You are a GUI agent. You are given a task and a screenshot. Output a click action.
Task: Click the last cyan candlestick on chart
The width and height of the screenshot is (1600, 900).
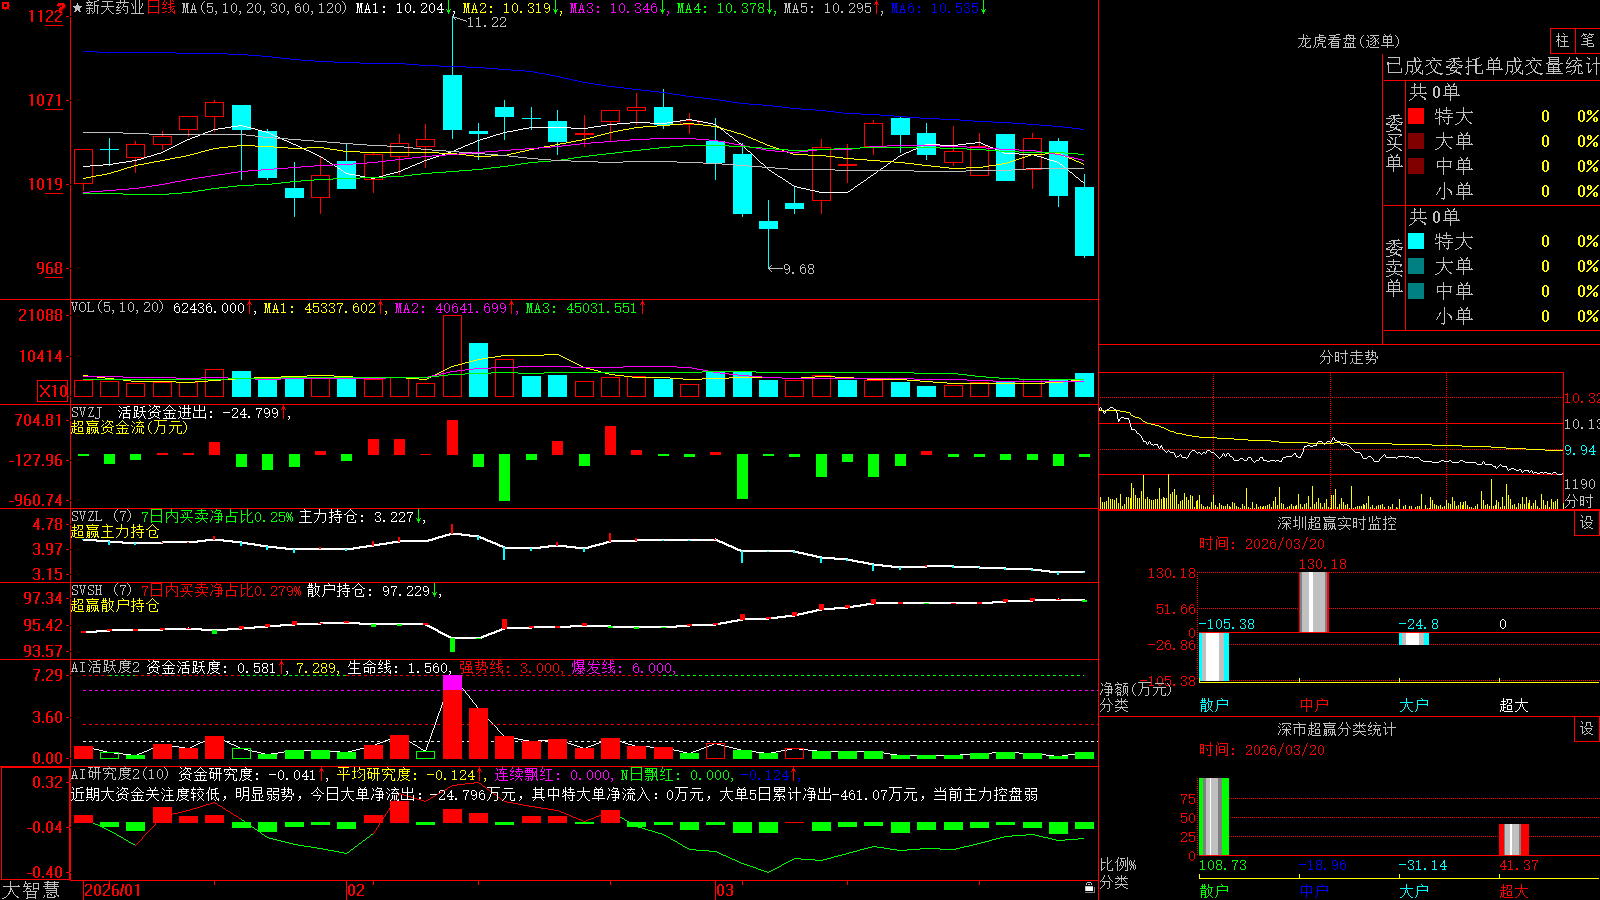pyautogui.click(x=1084, y=221)
